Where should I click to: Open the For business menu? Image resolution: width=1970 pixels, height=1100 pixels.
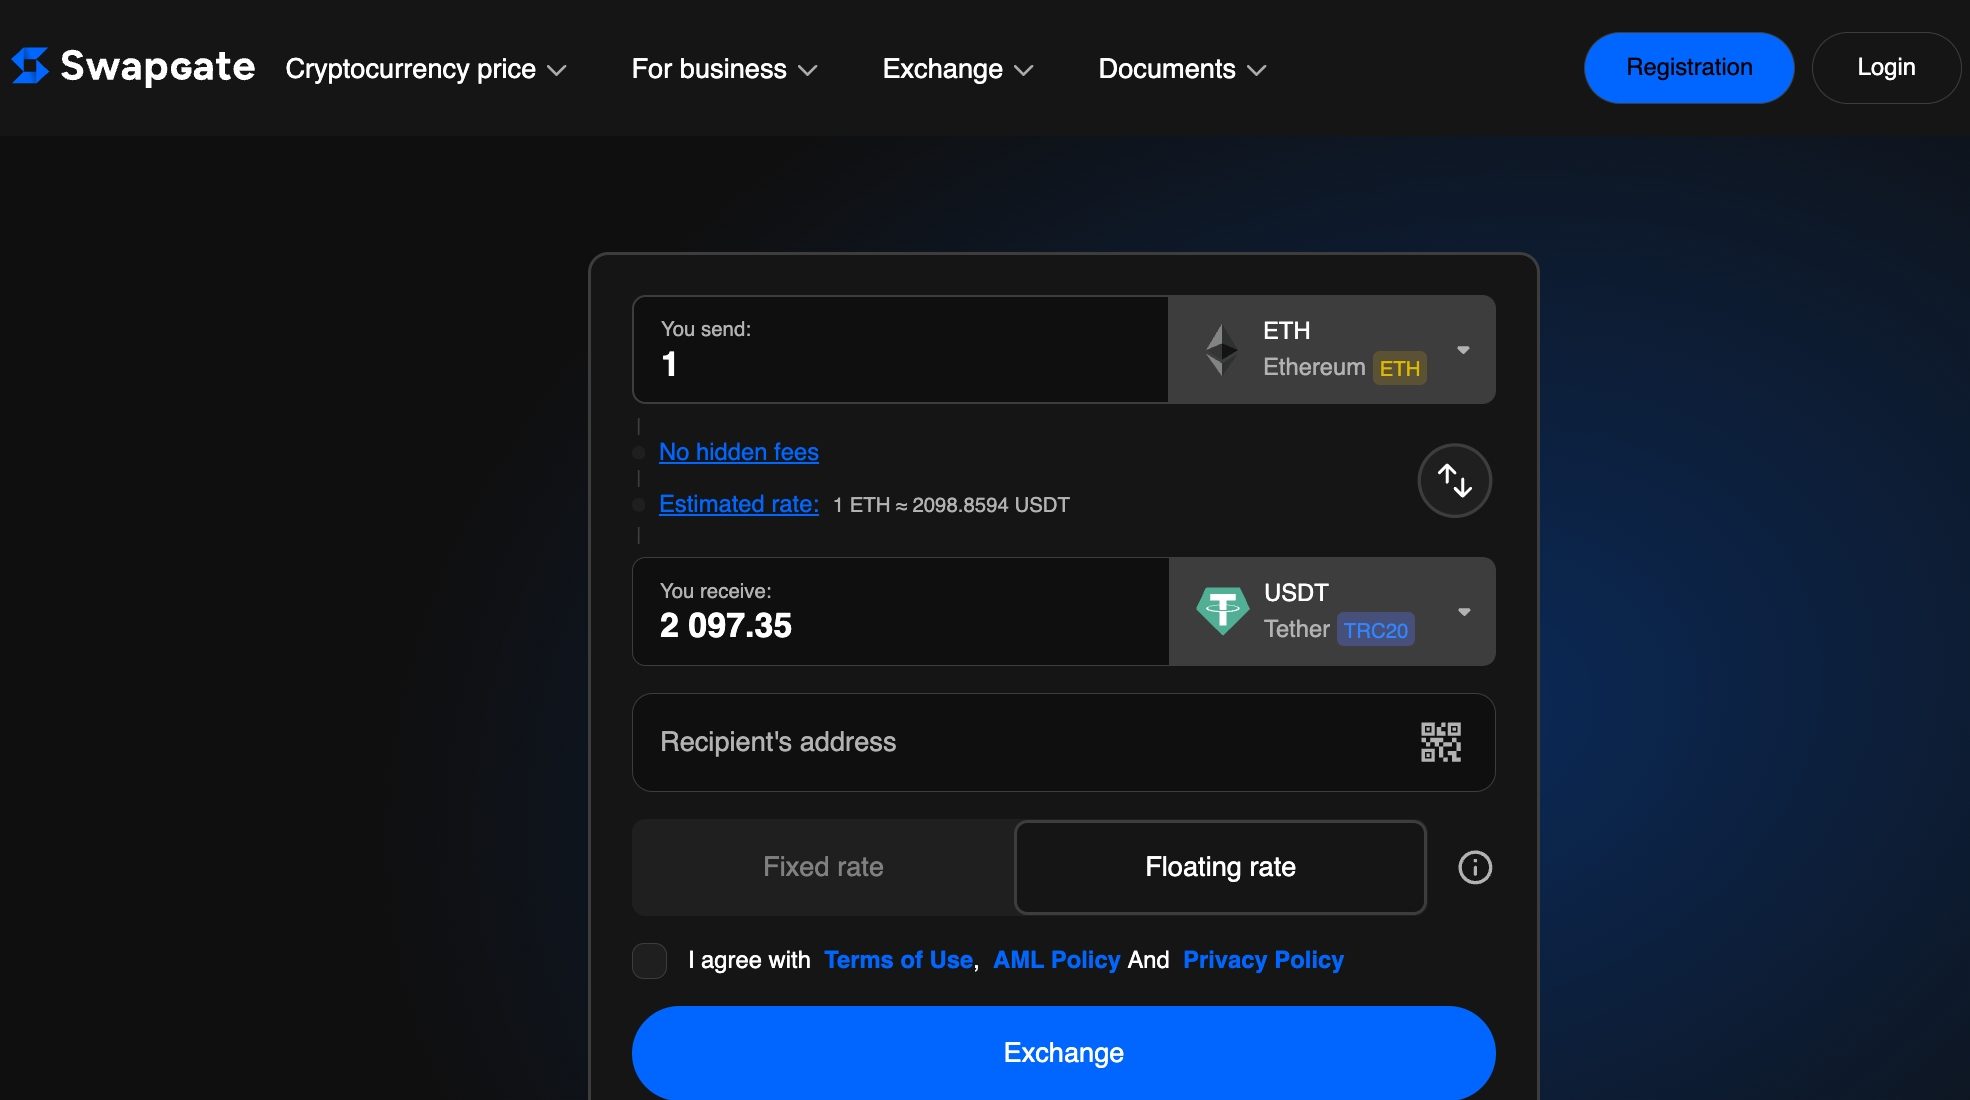[722, 68]
